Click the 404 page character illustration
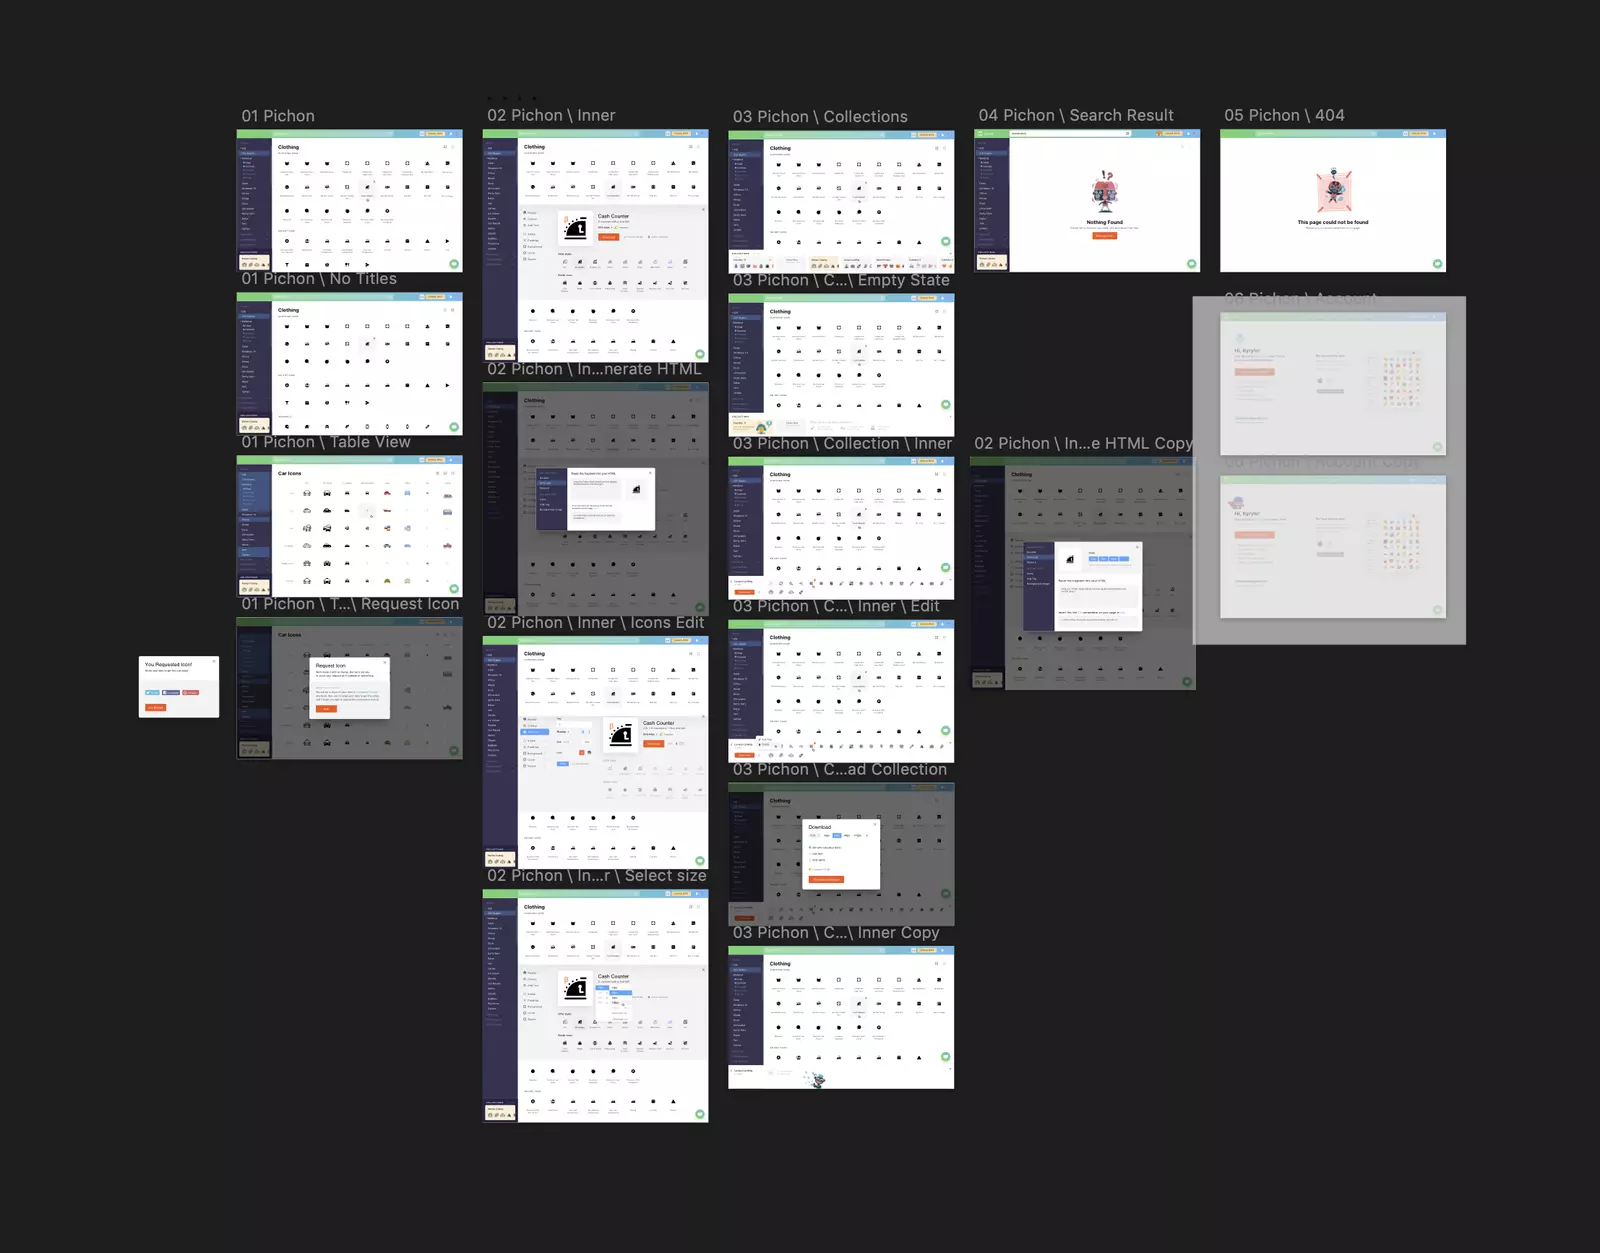The image size is (1600, 1253). 1333,191
